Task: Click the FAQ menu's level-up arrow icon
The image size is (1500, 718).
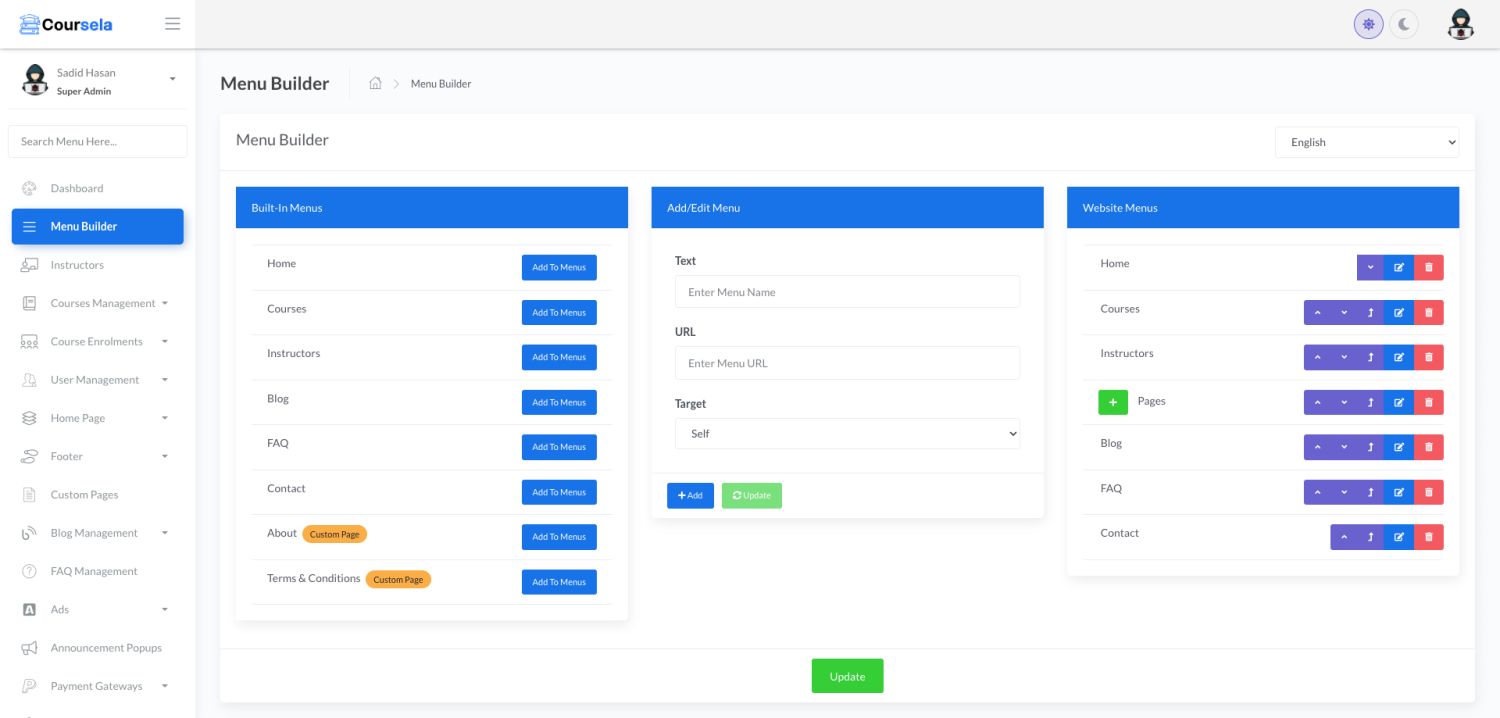Action: click(x=1370, y=492)
